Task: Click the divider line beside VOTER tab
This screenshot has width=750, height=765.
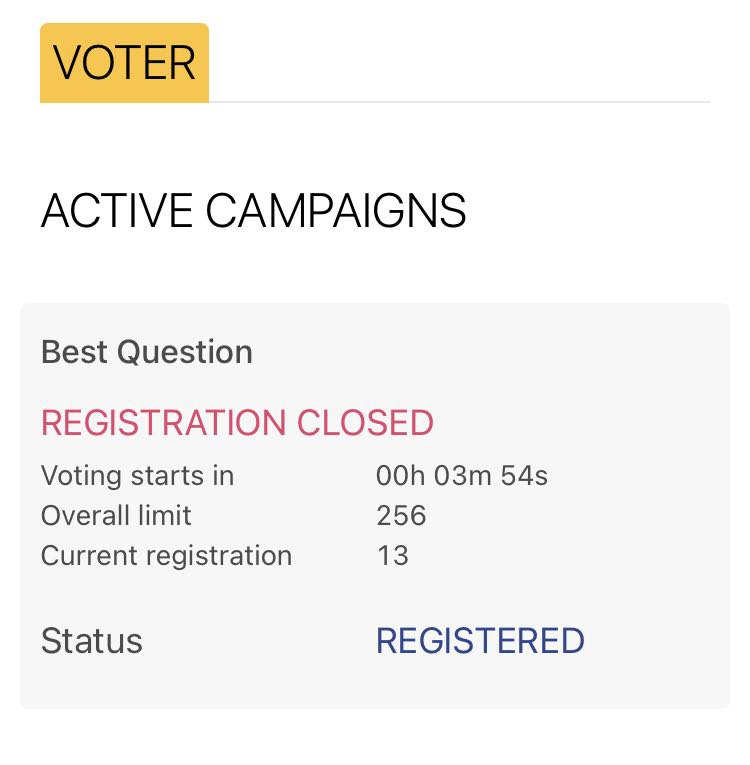Action: click(x=460, y=102)
